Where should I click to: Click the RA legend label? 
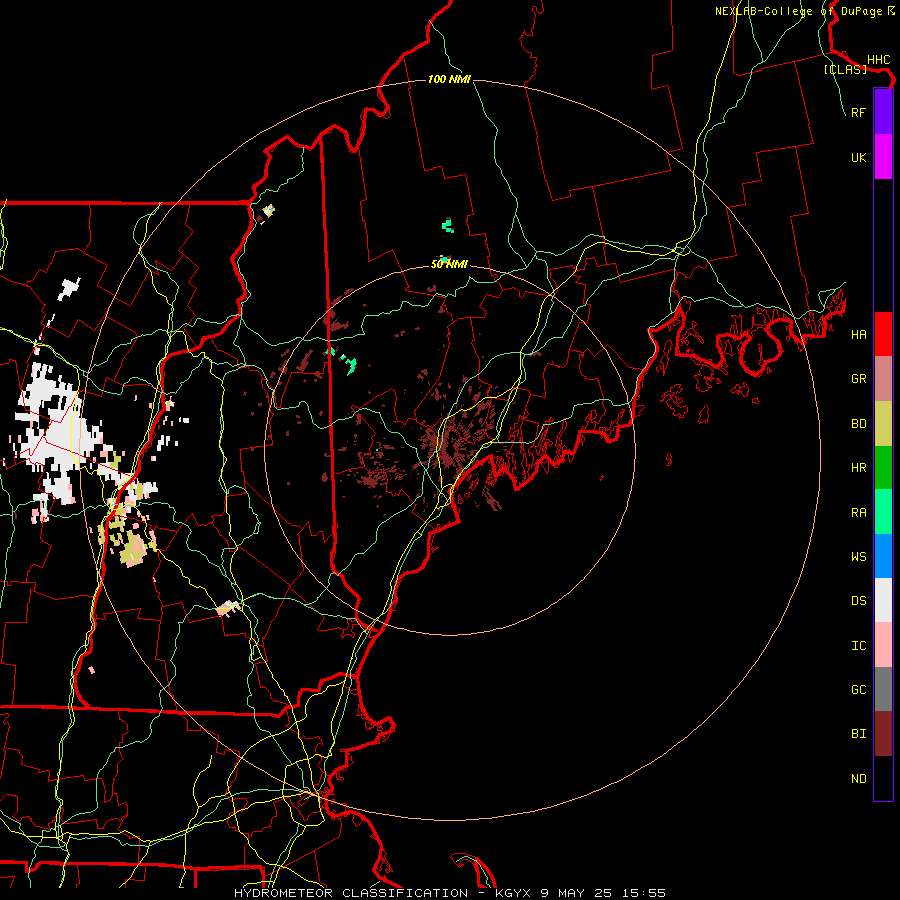coord(858,513)
